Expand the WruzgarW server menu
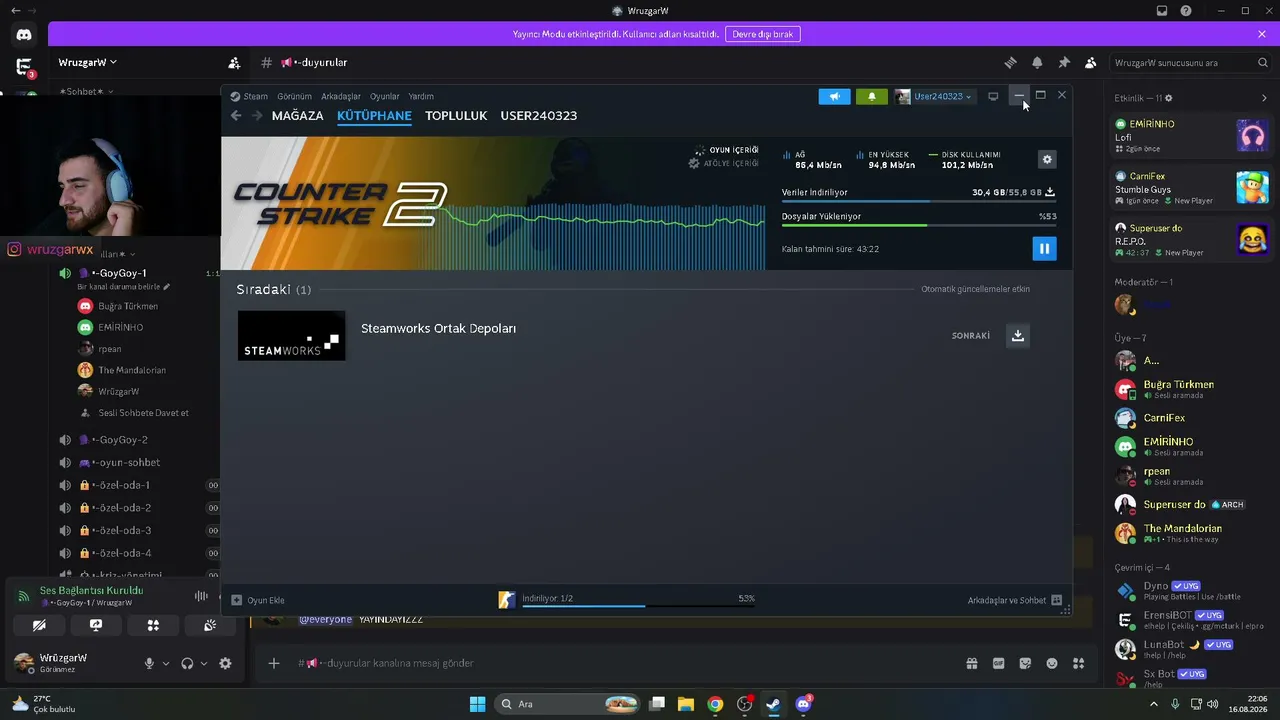The image size is (1280, 720). coord(88,62)
